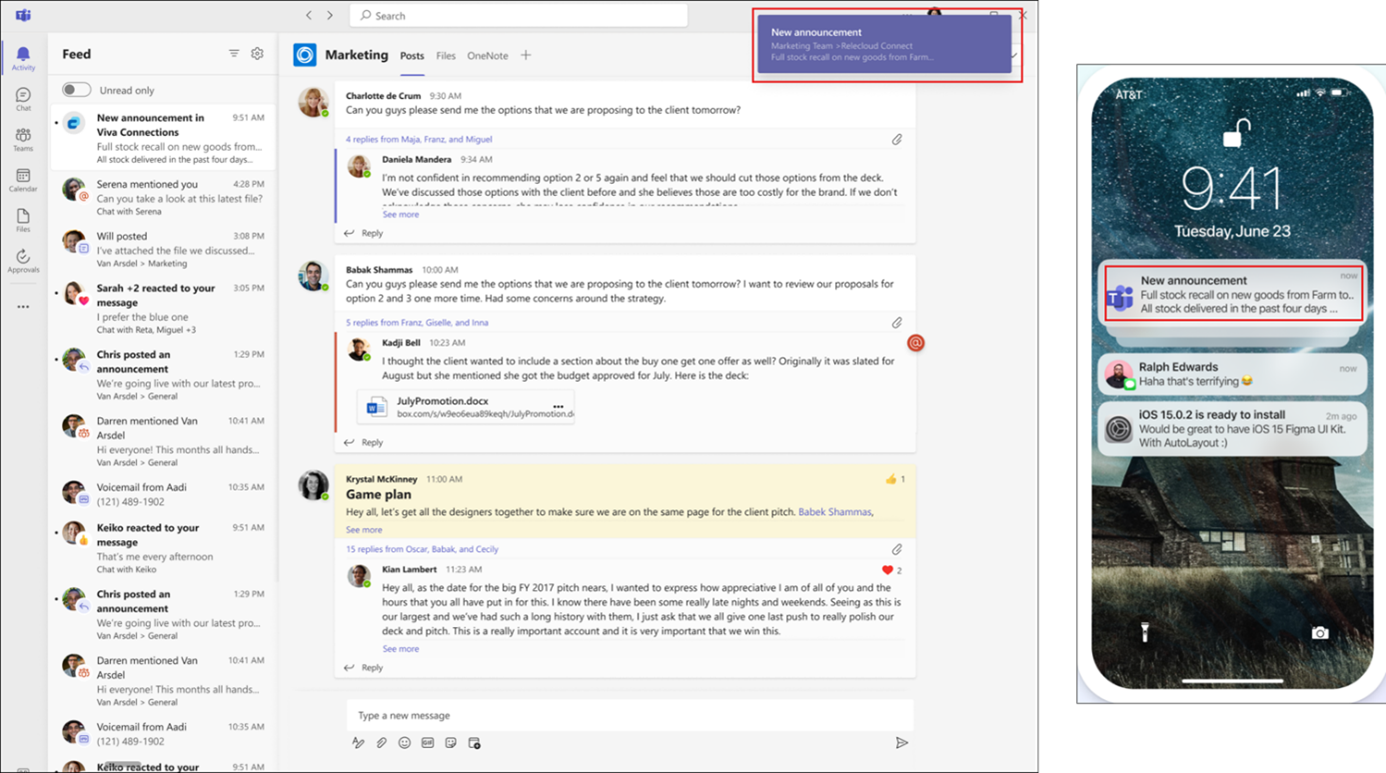1386x773 pixels.
Task: Tap Ralph Edwards notification on phone
Action: (x=1232, y=374)
